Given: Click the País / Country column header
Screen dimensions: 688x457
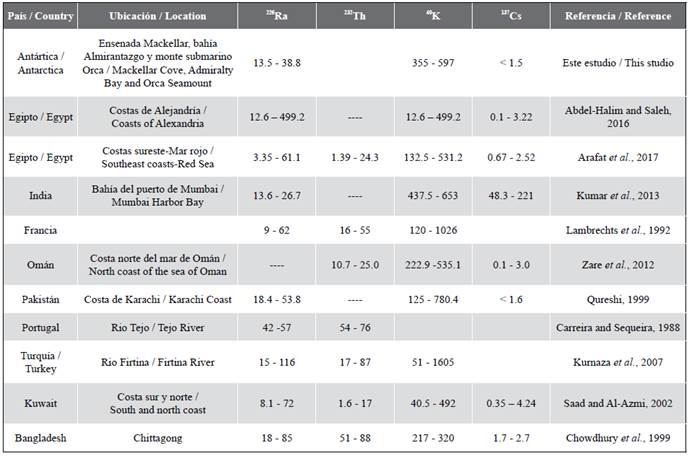Looking at the screenshot, I should coord(39,17).
